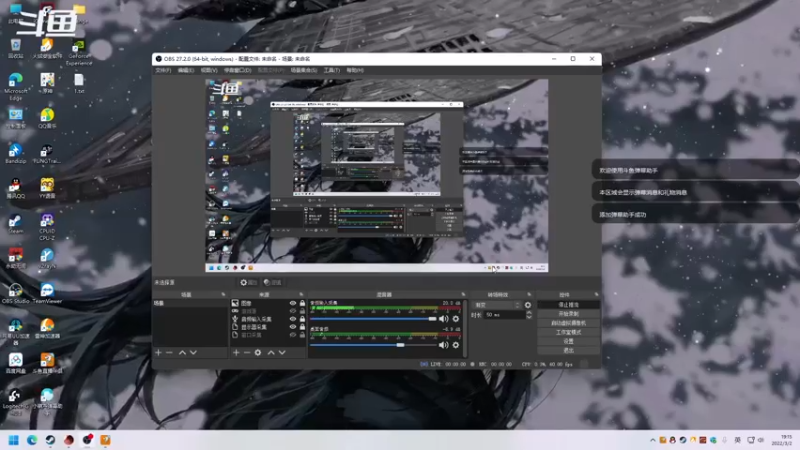This screenshot has width=800, height=450.
Task: Move scene up in Scenes panel
Action: click(182, 353)
